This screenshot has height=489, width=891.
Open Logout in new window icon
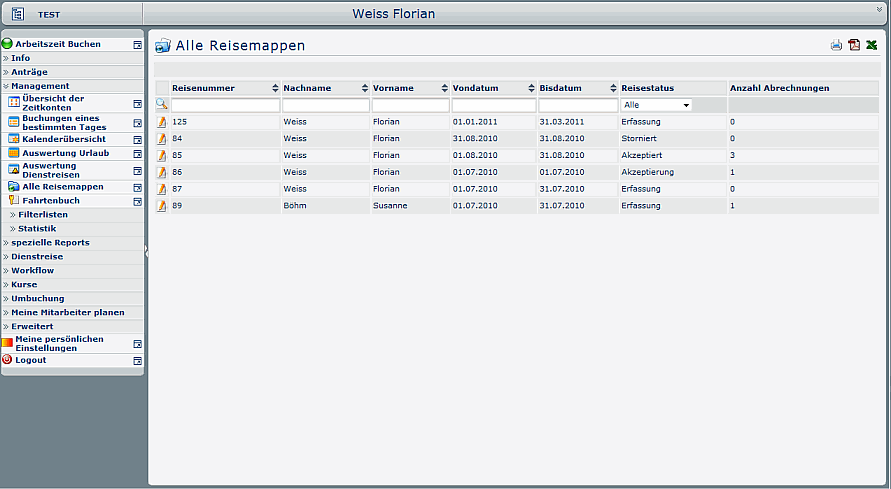point(137,360)
